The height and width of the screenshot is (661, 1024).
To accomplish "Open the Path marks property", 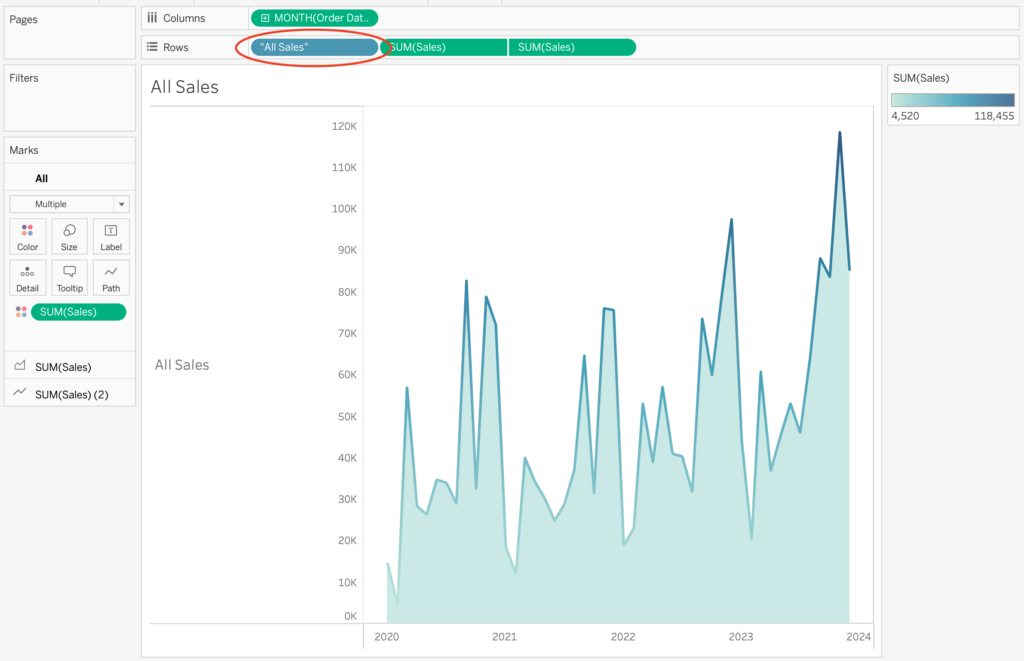I will [x=111, y=277].
